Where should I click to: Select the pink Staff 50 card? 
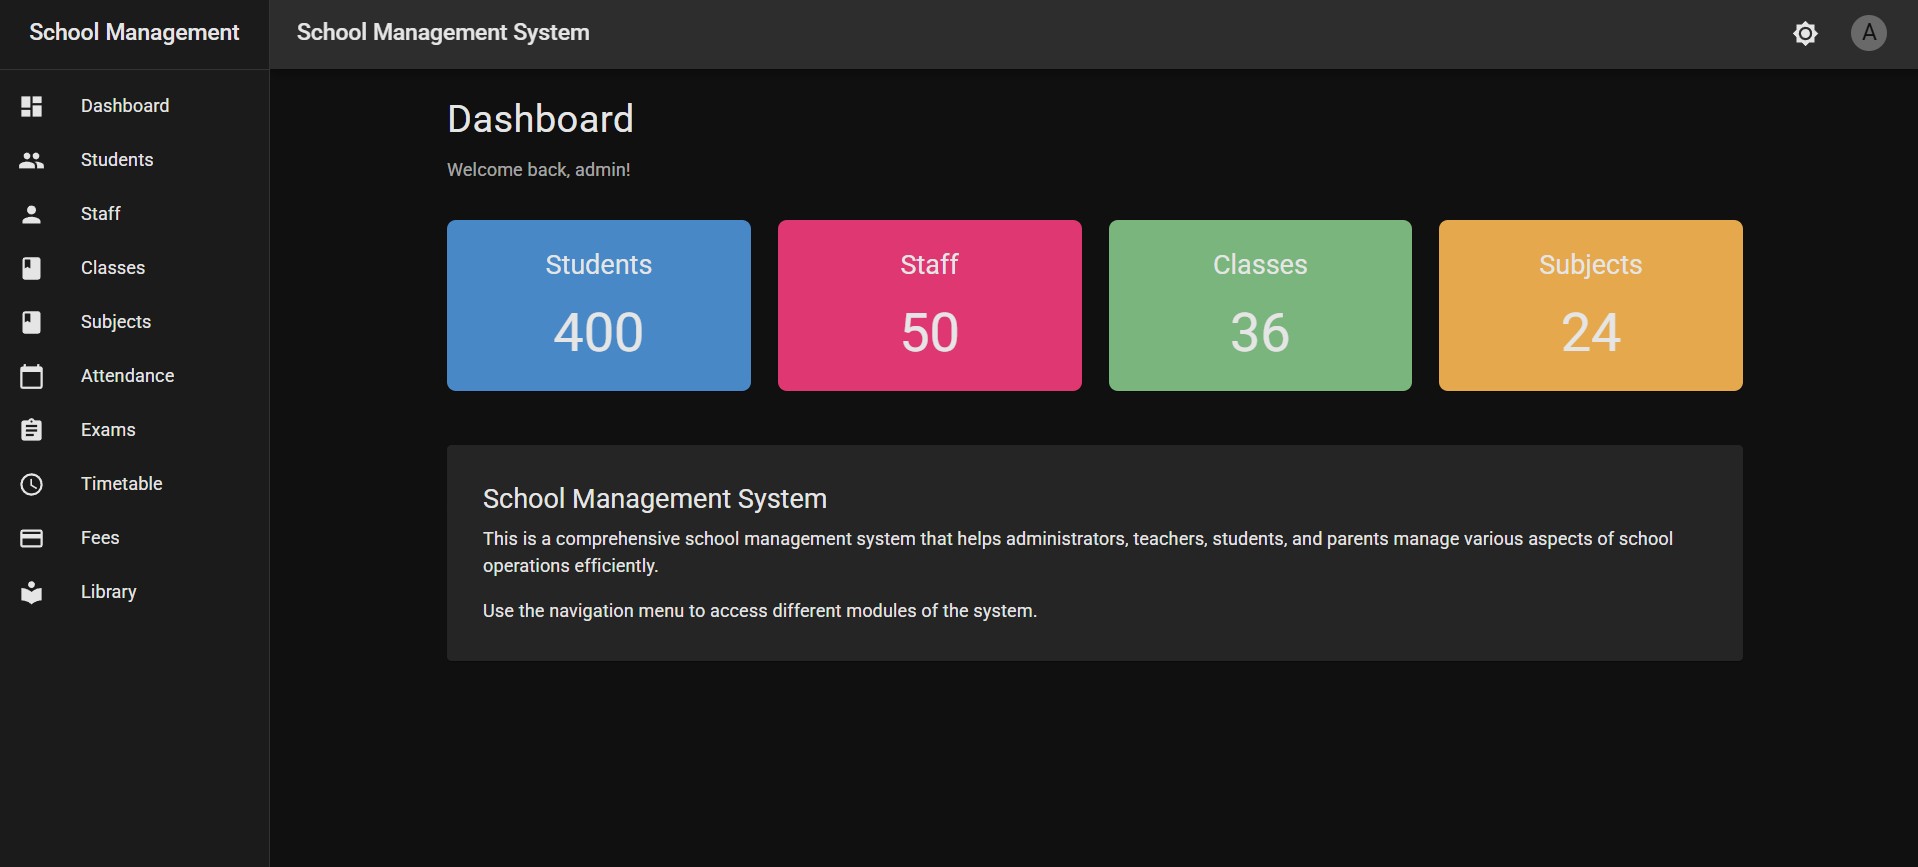coord(929,305)
